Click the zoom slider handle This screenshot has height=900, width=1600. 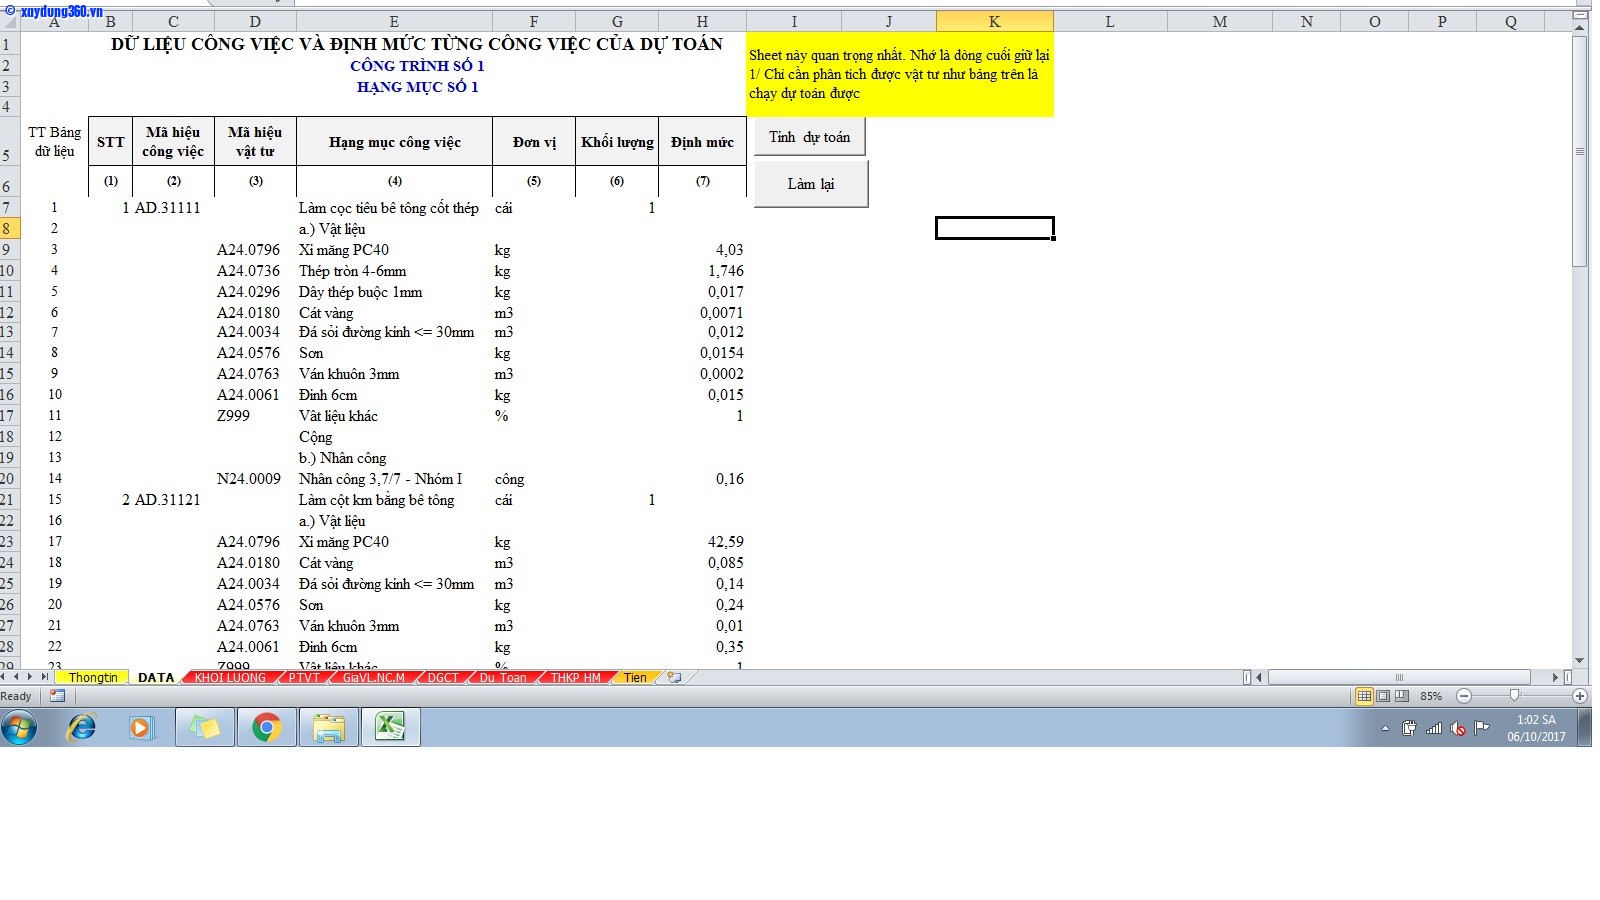pyautogui.click(x=1514, y=696)
